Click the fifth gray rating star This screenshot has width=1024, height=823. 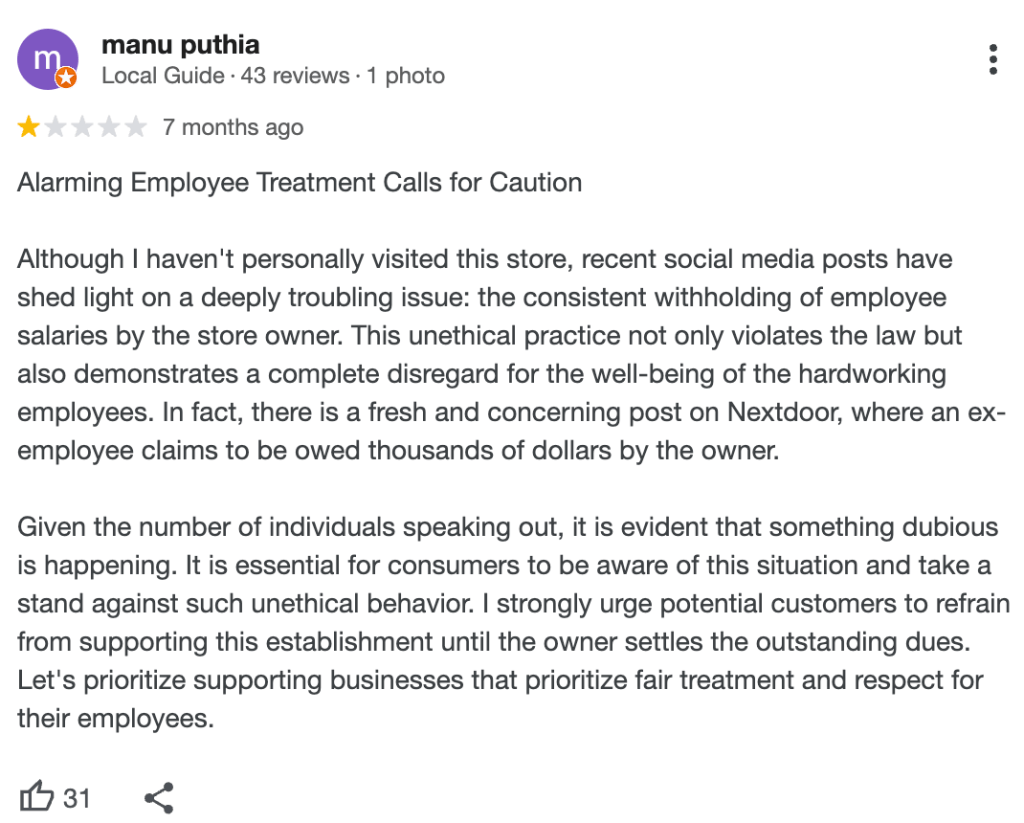click(x=135, y=127)
